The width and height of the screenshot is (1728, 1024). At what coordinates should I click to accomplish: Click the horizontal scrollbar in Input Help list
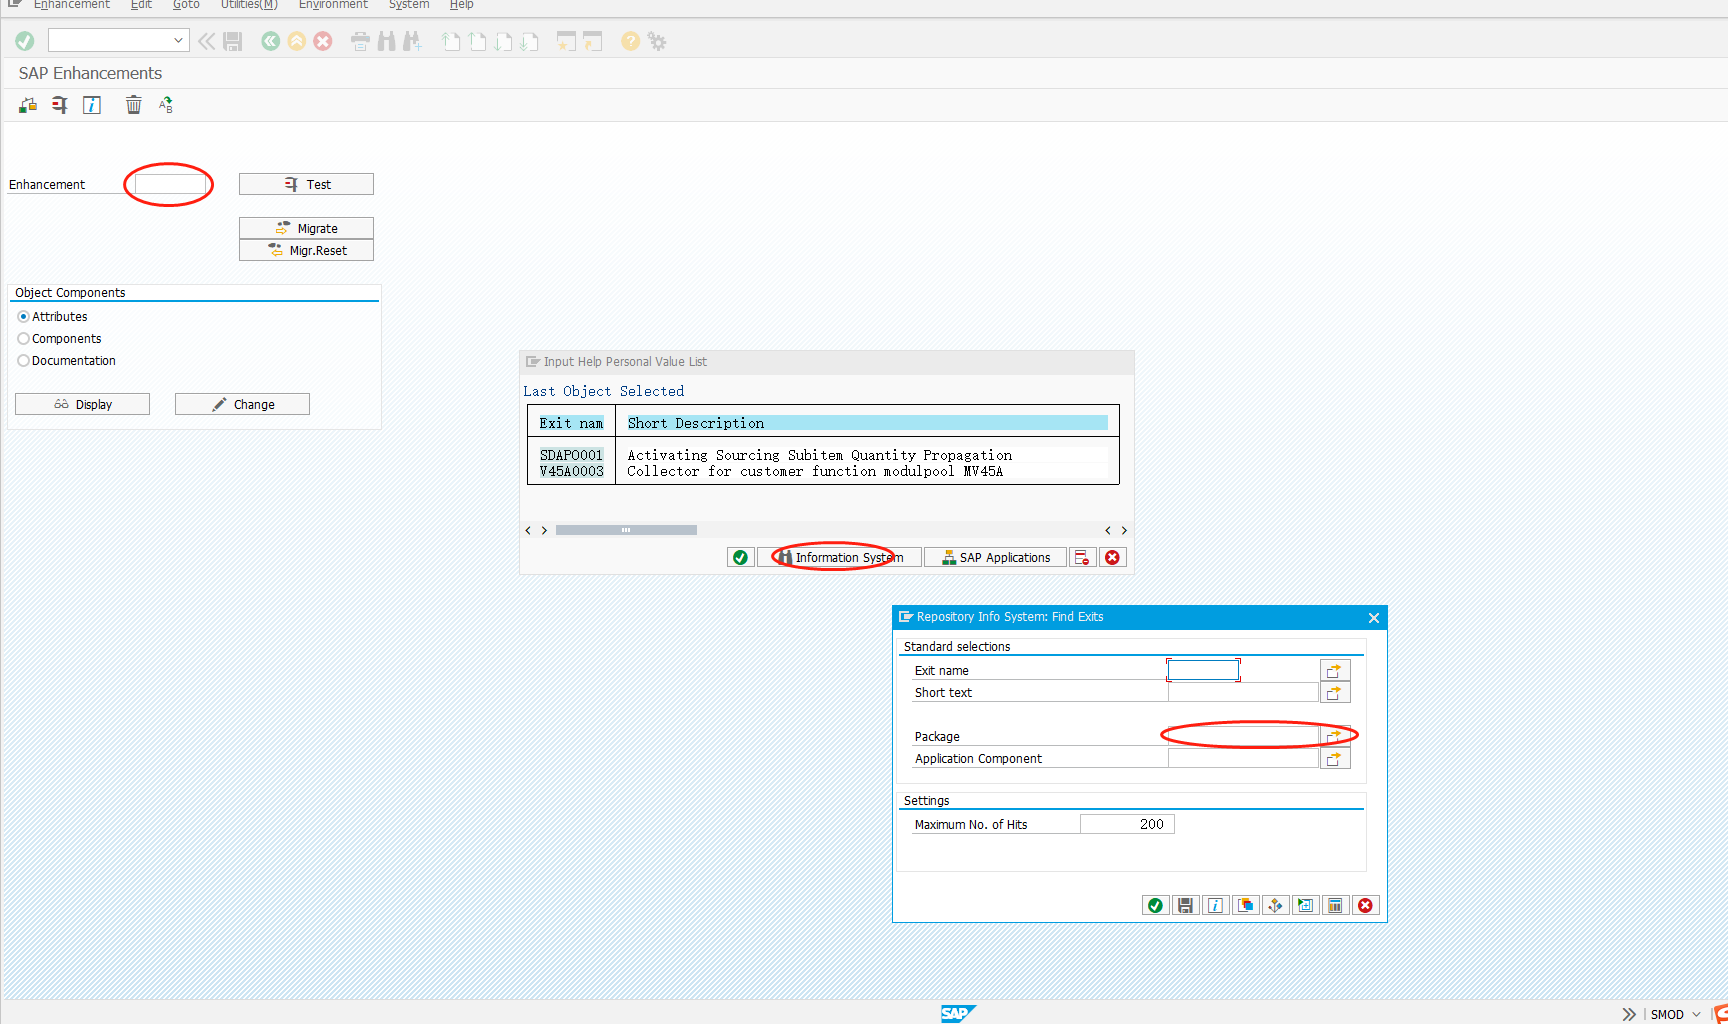coord(626,530)
